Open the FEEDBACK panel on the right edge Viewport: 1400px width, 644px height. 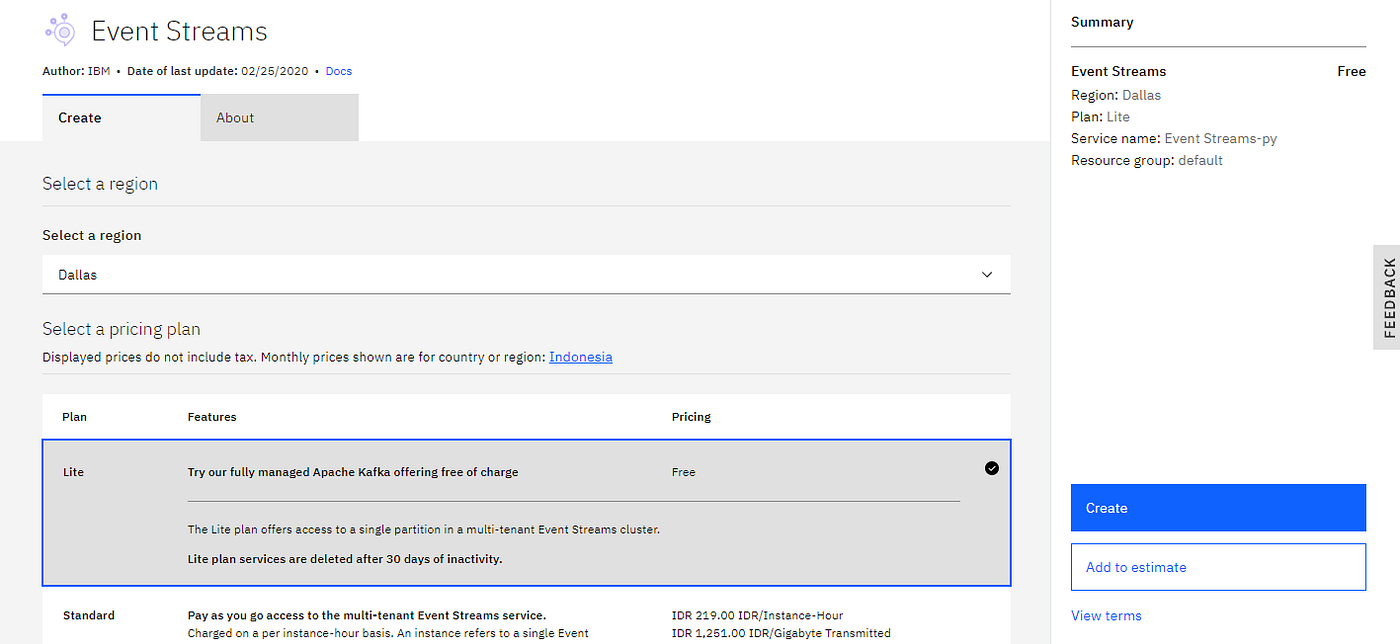coord(1388,297)
